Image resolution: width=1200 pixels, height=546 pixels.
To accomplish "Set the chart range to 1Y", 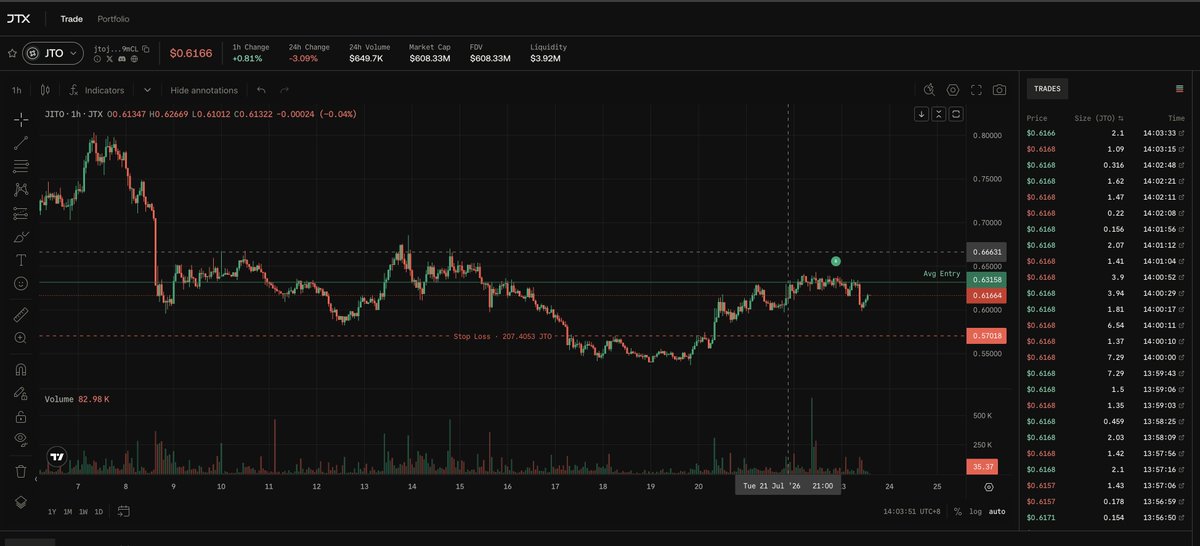I will [52, 511].
